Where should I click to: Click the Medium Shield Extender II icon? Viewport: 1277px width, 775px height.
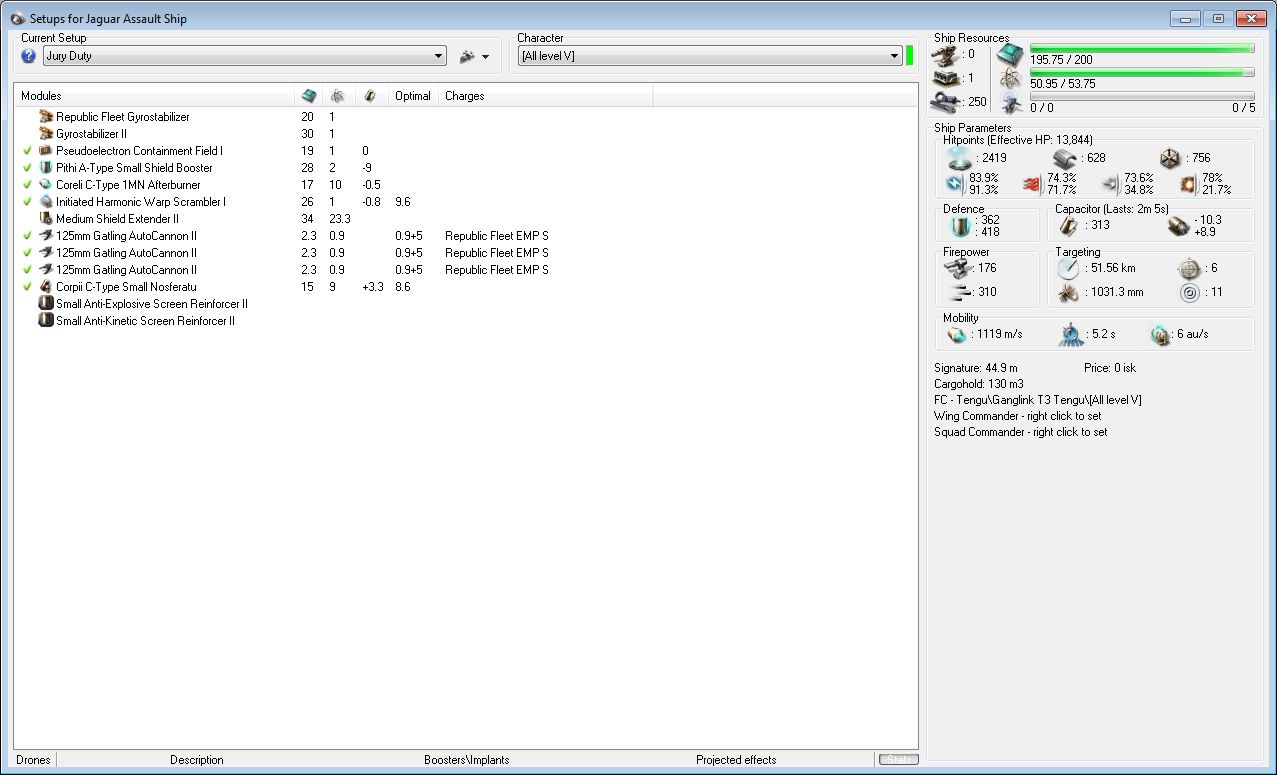pos(45,219)
